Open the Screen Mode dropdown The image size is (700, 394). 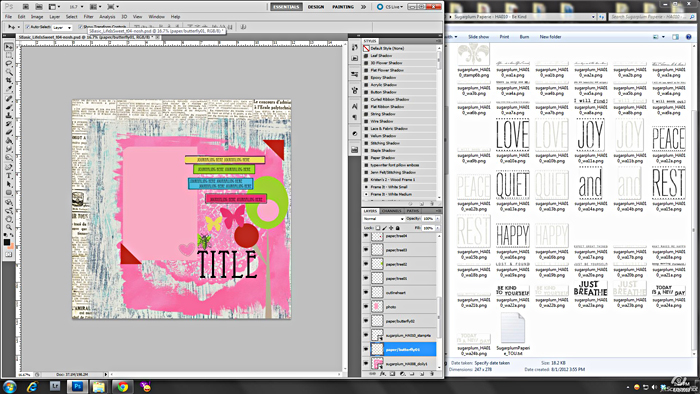click(112, 7)
